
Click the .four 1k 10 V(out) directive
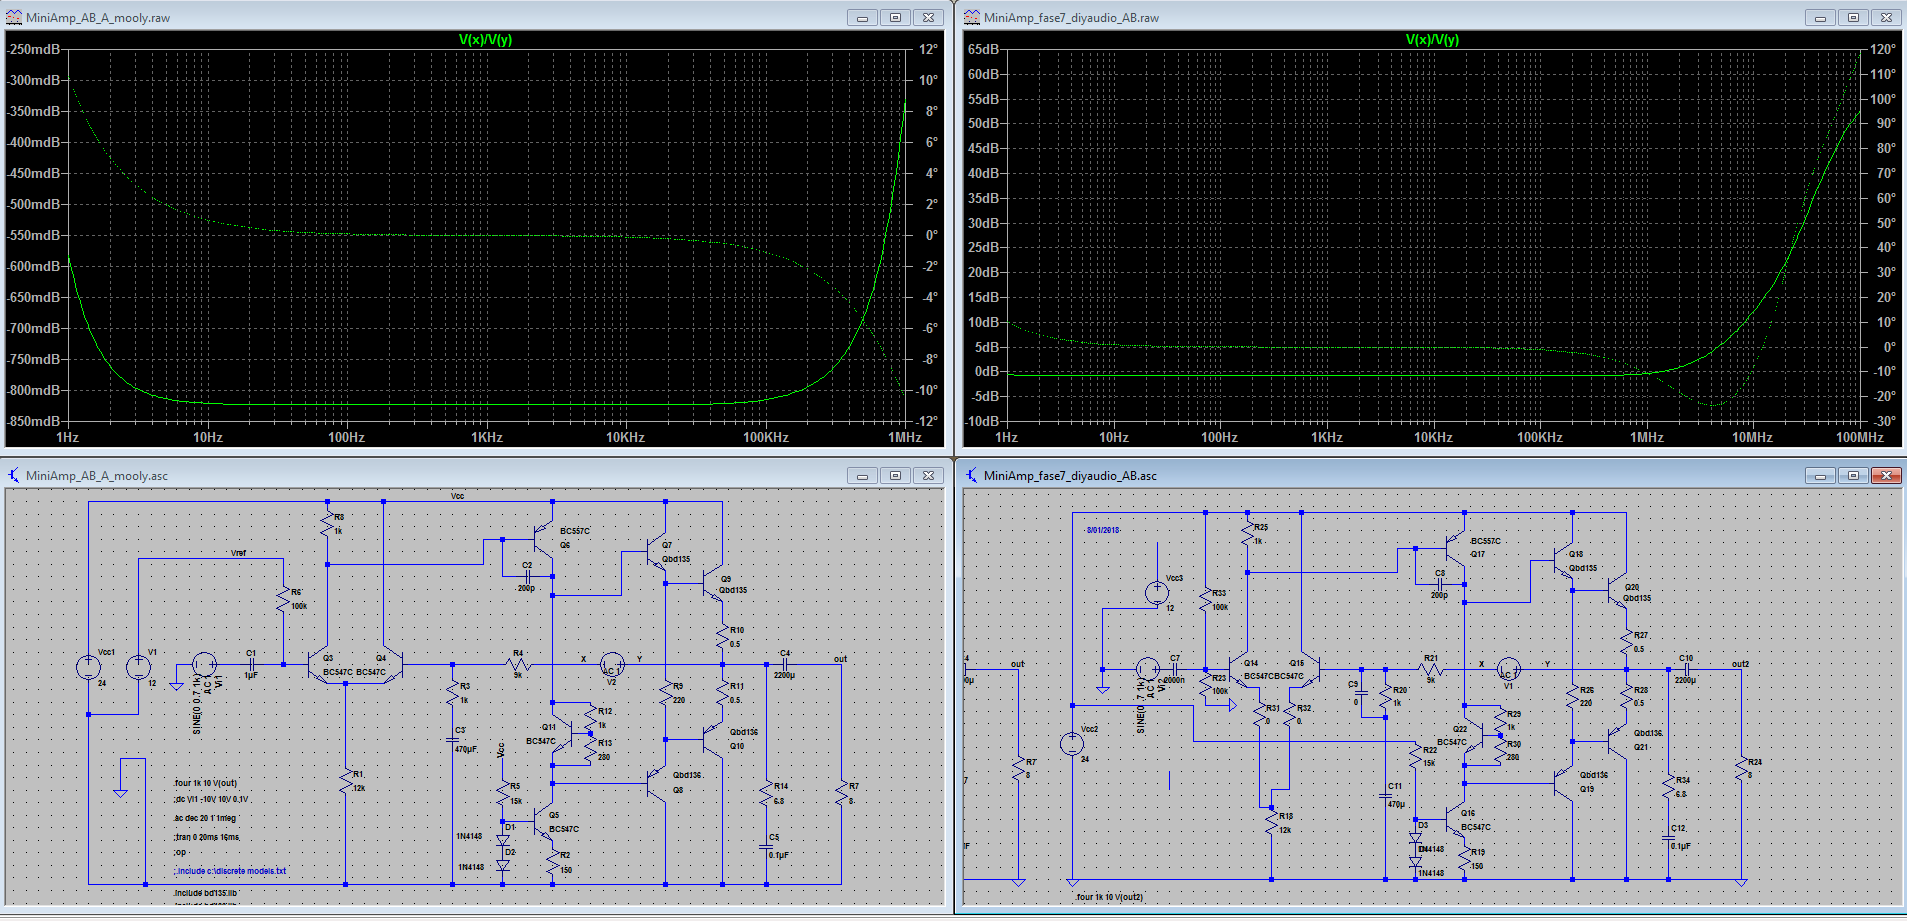pos(206,783)
